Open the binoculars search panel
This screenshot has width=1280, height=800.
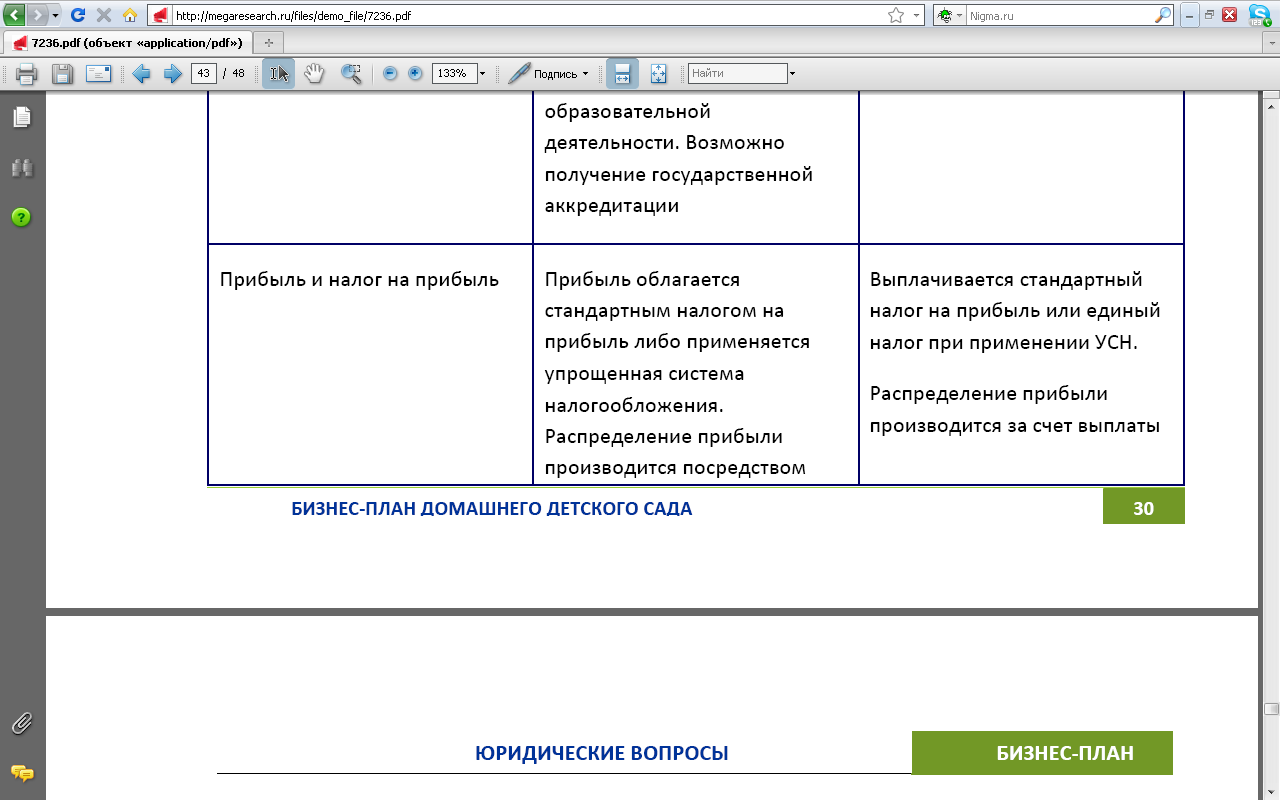tap(21, 167)
